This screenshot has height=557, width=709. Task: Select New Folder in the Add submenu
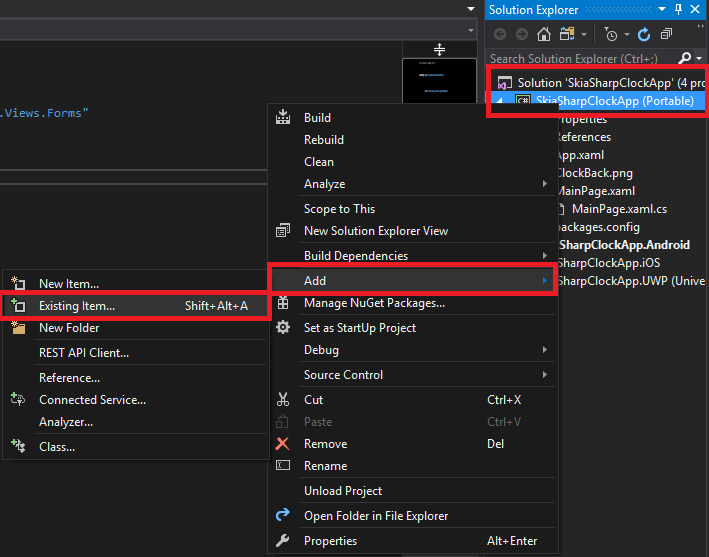click(x=69, y=328)
